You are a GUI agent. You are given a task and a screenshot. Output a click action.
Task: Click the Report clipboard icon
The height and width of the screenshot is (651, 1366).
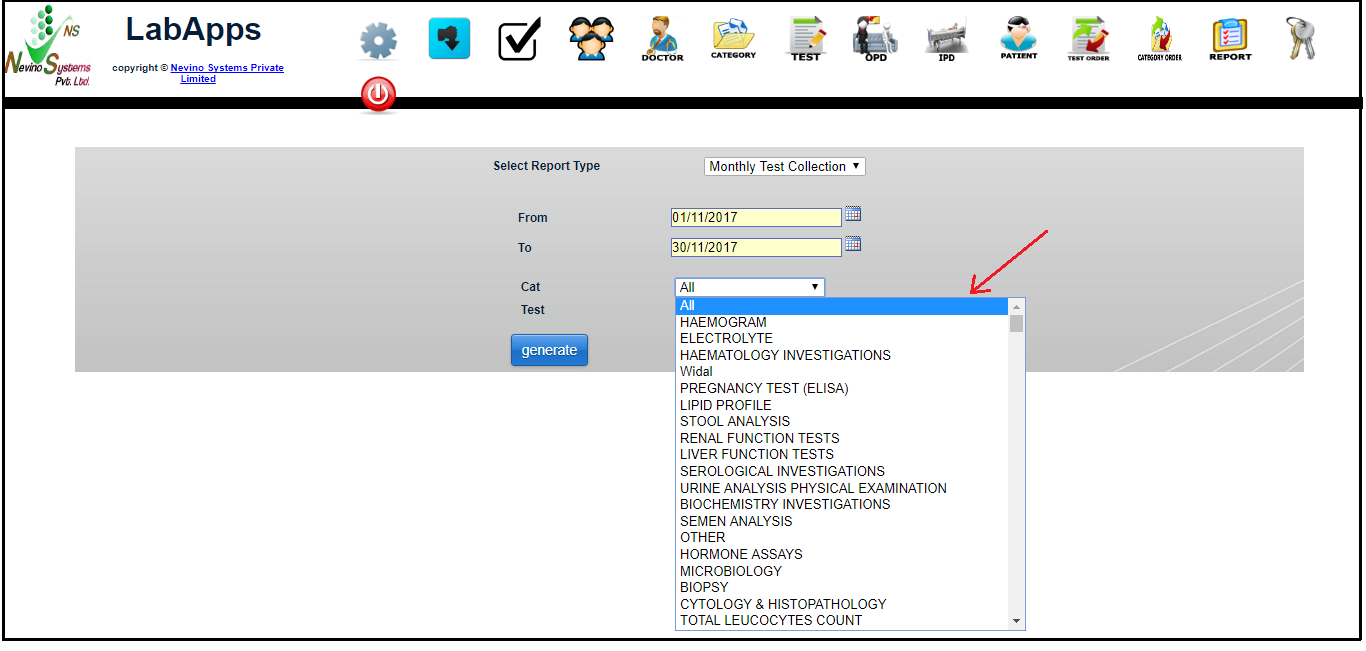coord(1230,39)
